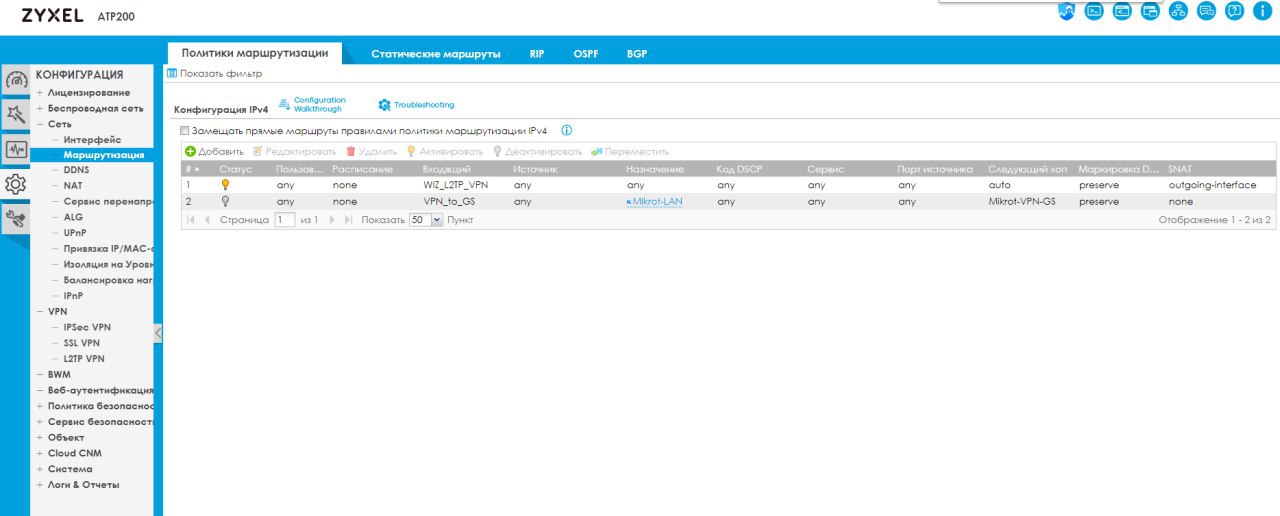This screenshot has height=516, width=1280.
Task: Select the WIZ_L2TP_VPN table cell
Action: point(456,185)
